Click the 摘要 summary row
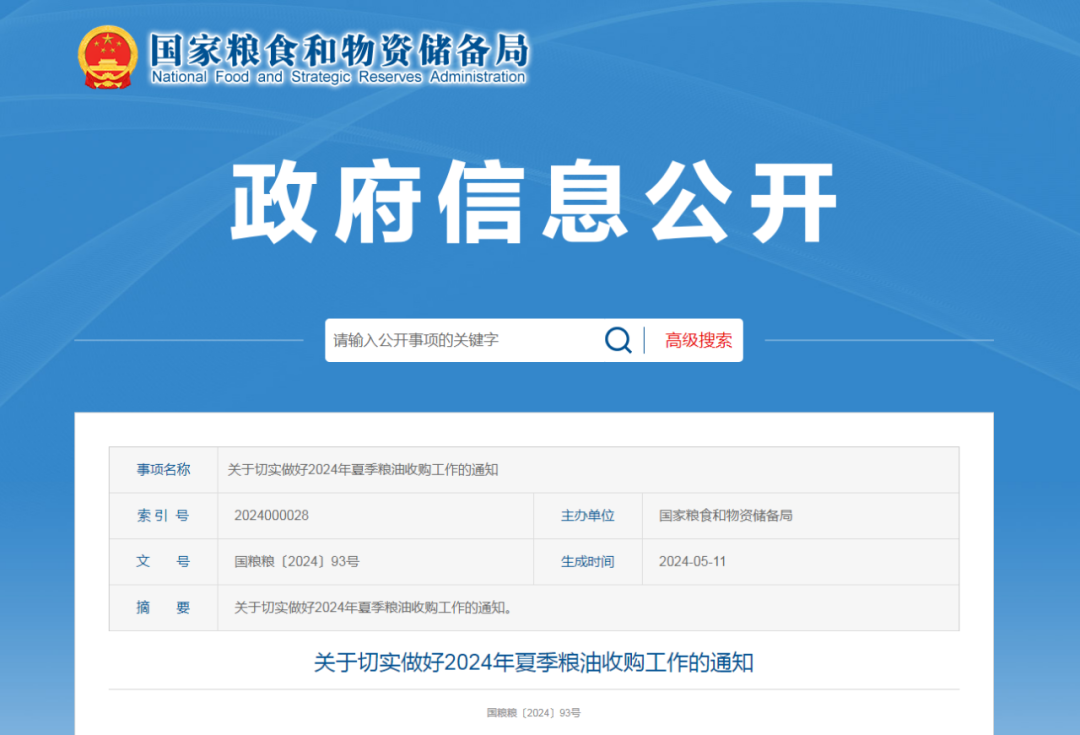Screen dimensions: 1080x735 tap(164, 607)
